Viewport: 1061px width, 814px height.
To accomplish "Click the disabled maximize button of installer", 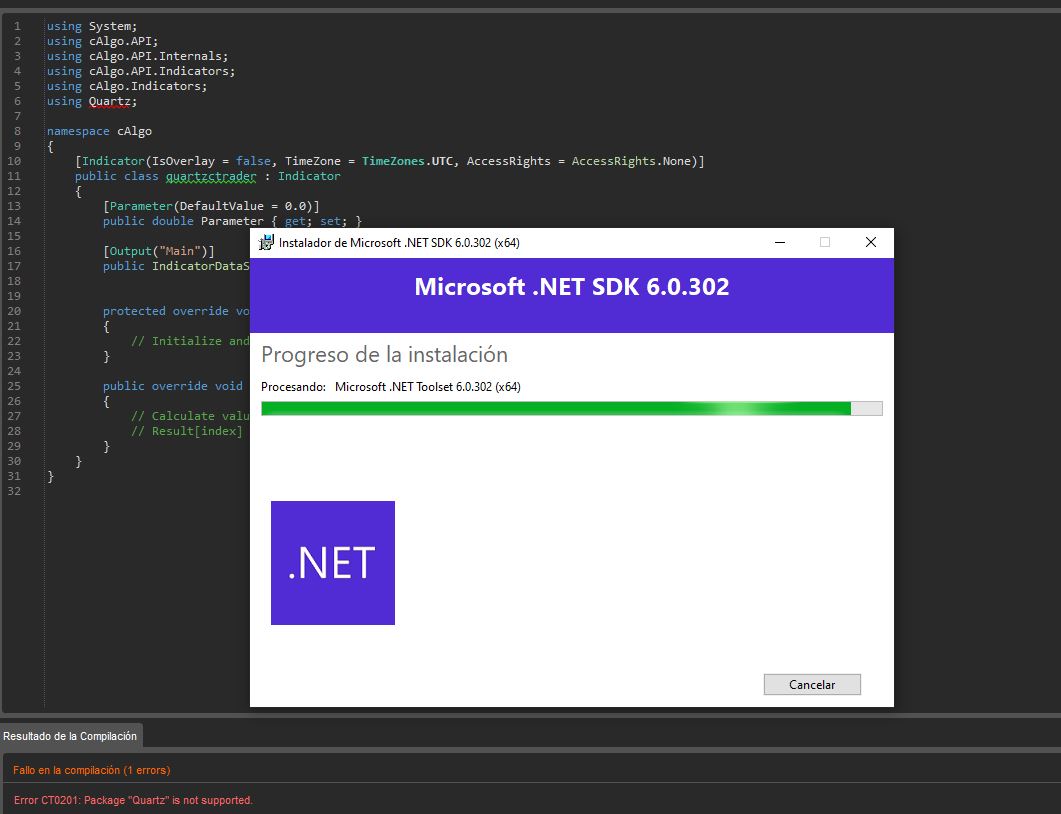I will tap(825, 242).
